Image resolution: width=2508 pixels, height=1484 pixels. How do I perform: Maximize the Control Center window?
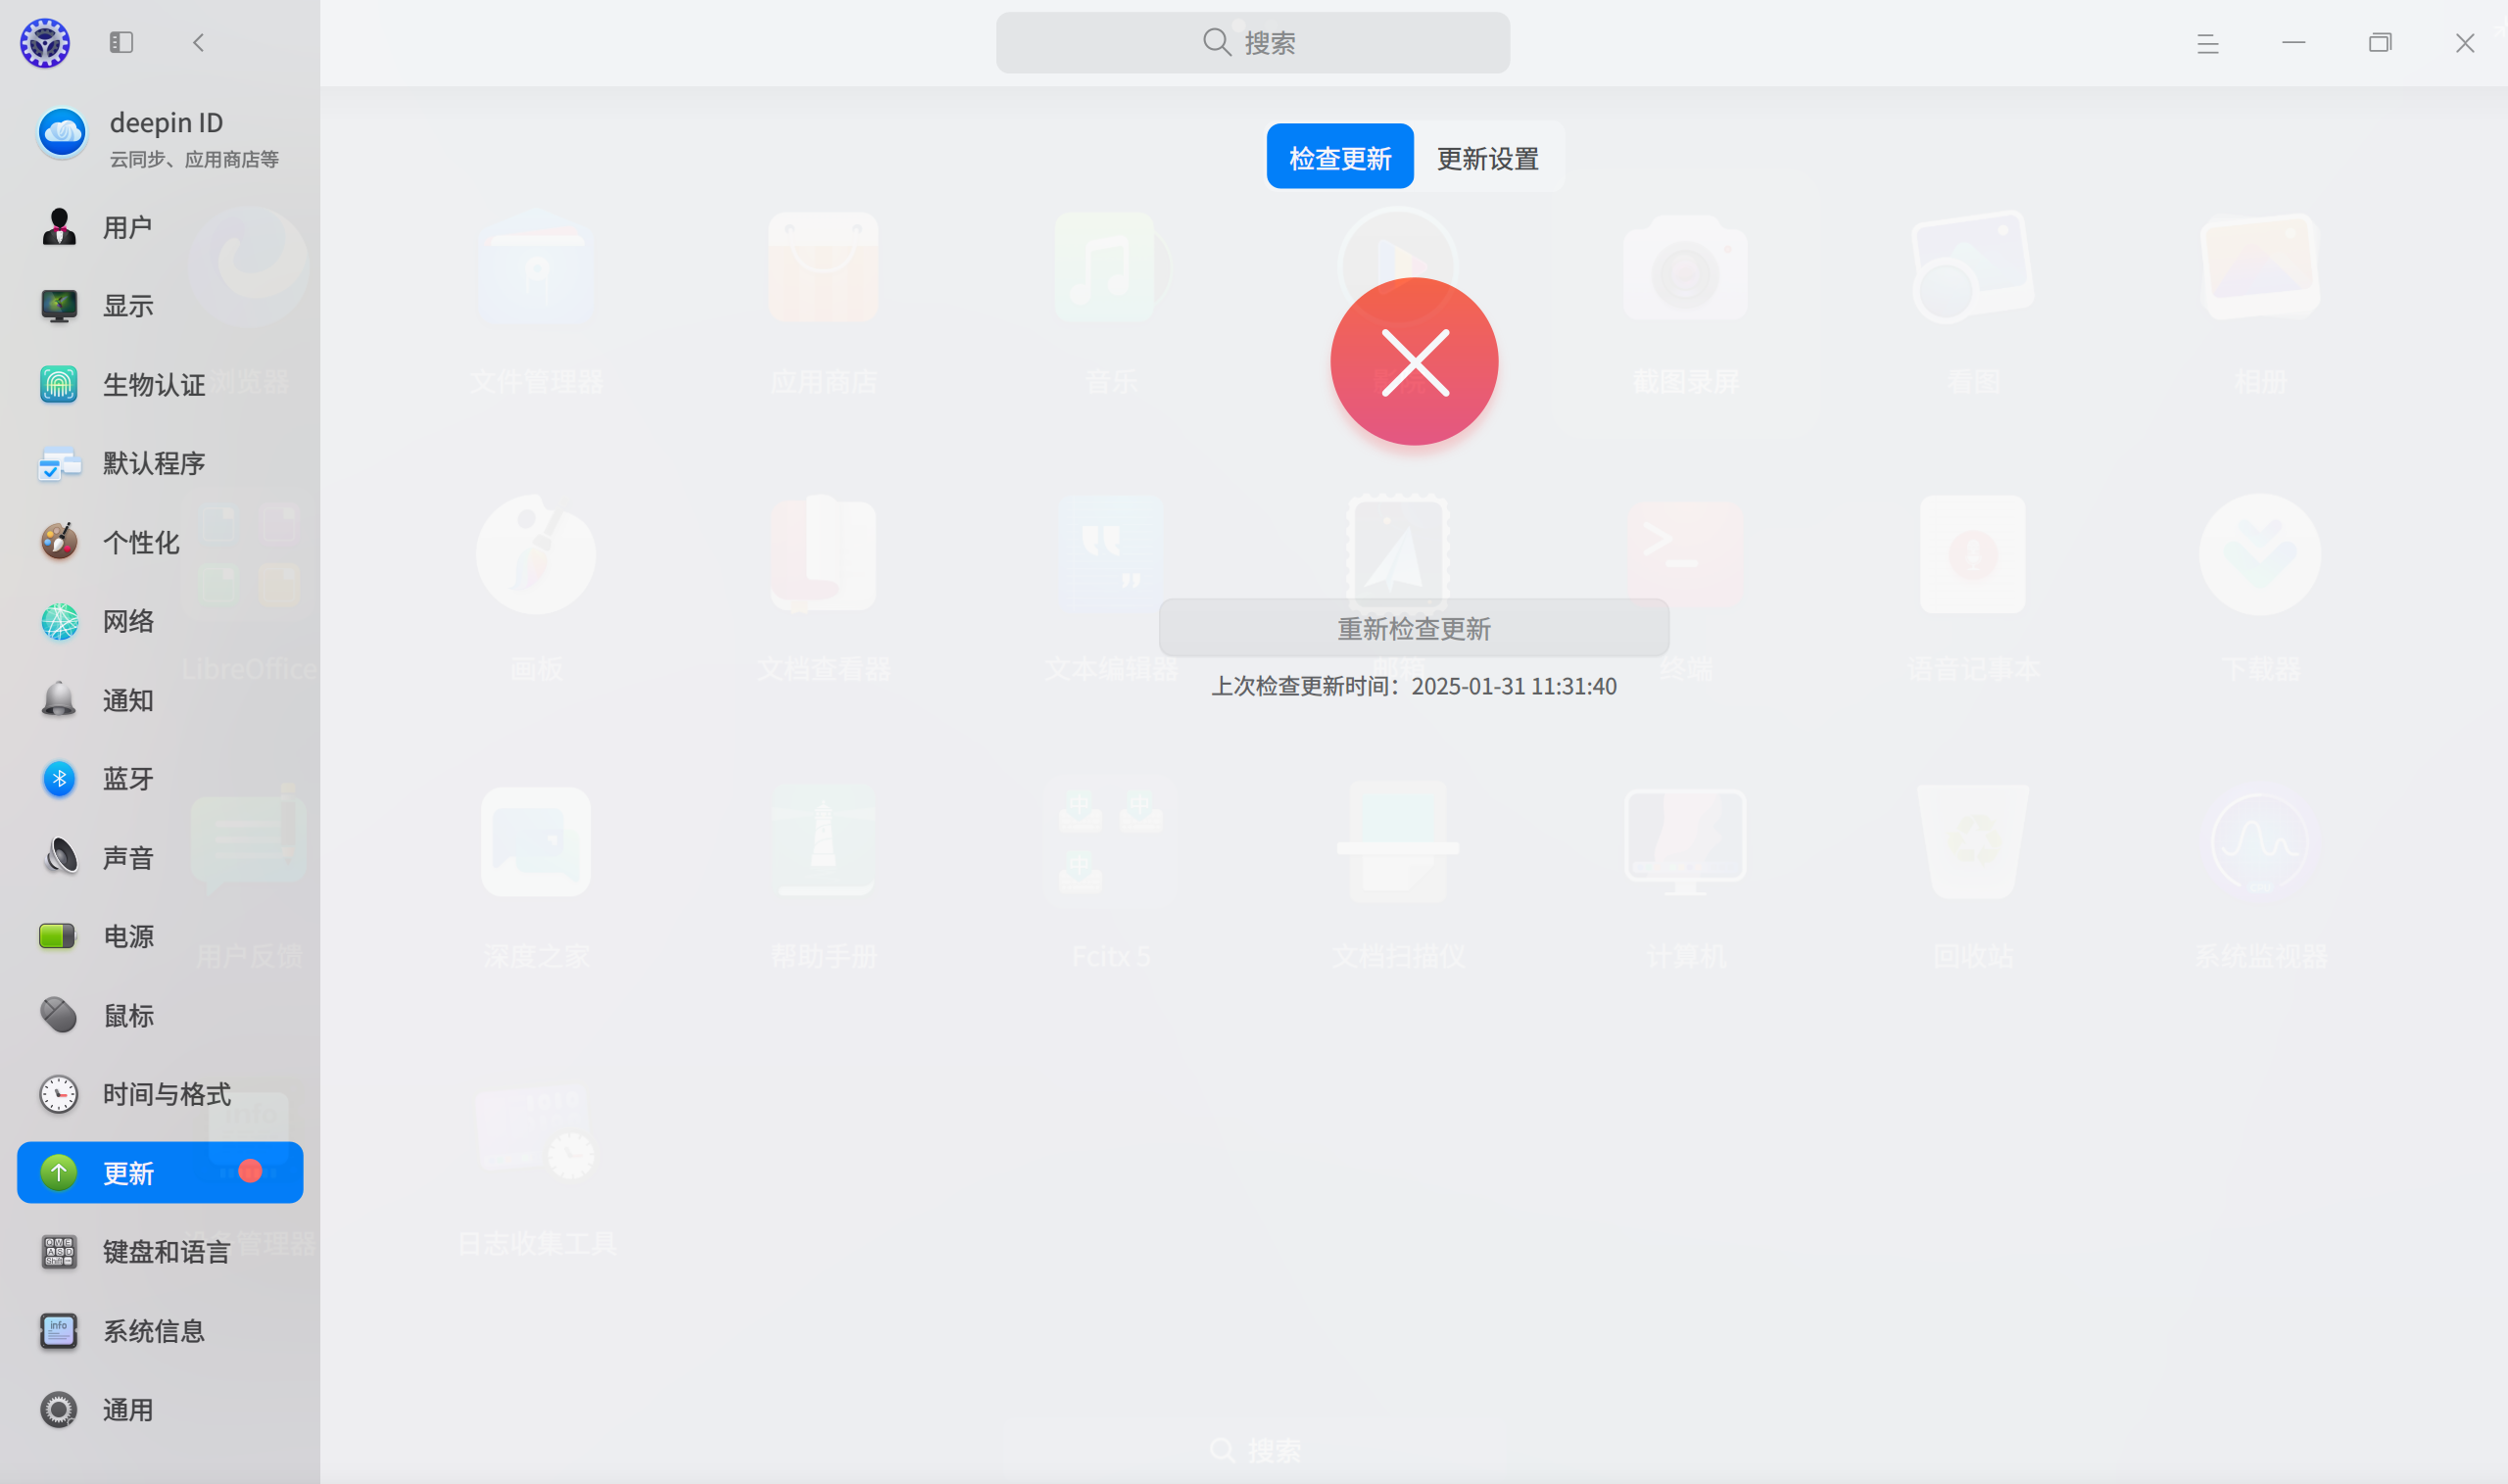[x=2380, y=43]
